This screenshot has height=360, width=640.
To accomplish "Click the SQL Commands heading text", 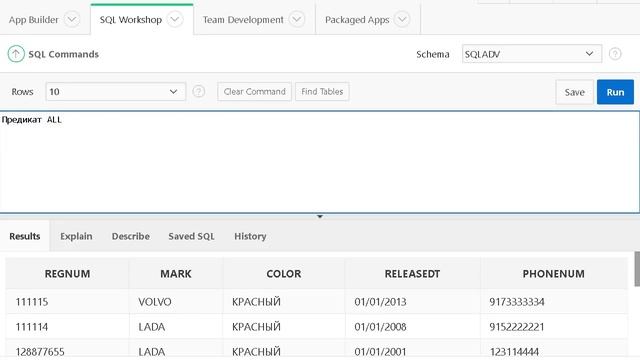I will pyautogui.click(x=63, y=54).
